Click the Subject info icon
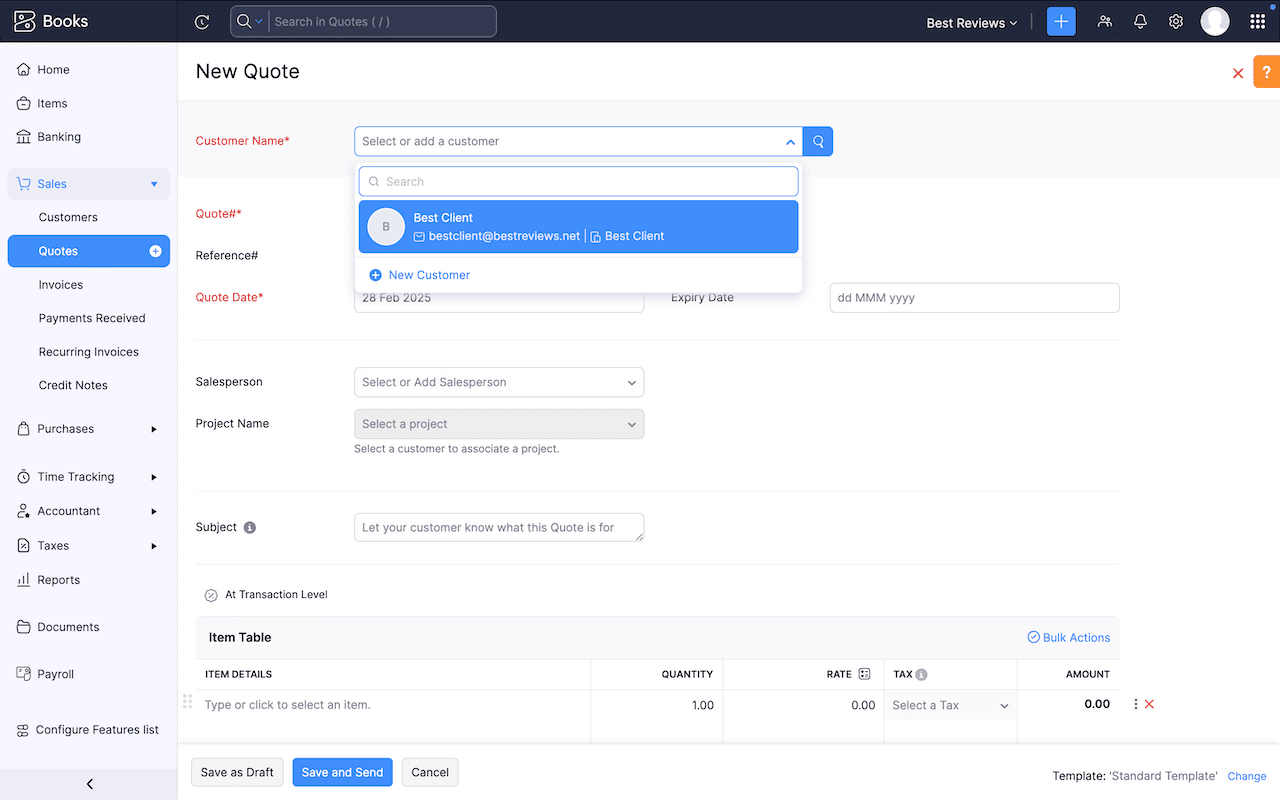This screenshot has width=1280, height=800. coord(250,527)
